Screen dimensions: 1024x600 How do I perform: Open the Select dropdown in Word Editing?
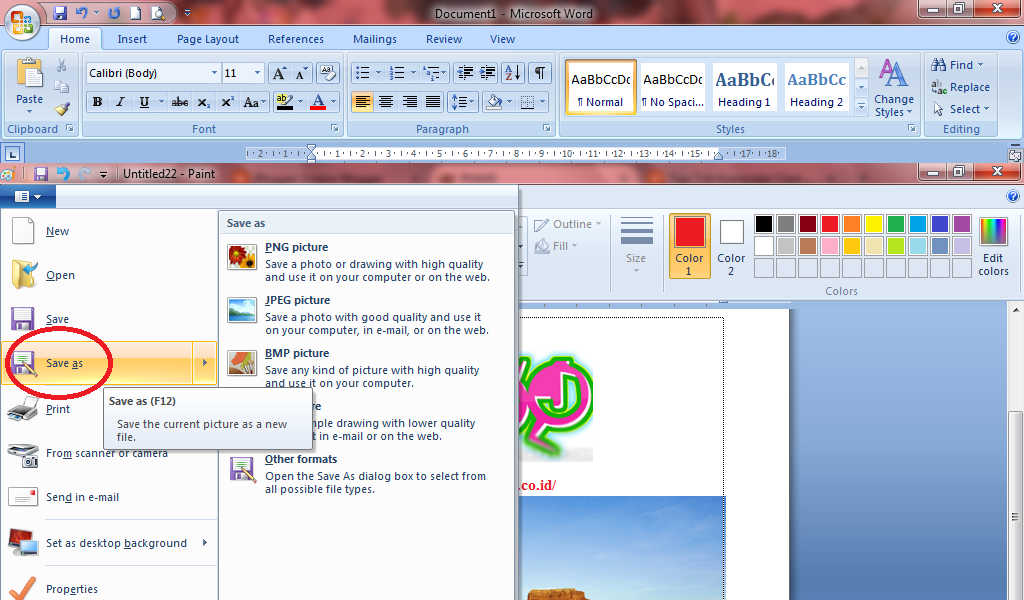(x=961, y=109)
